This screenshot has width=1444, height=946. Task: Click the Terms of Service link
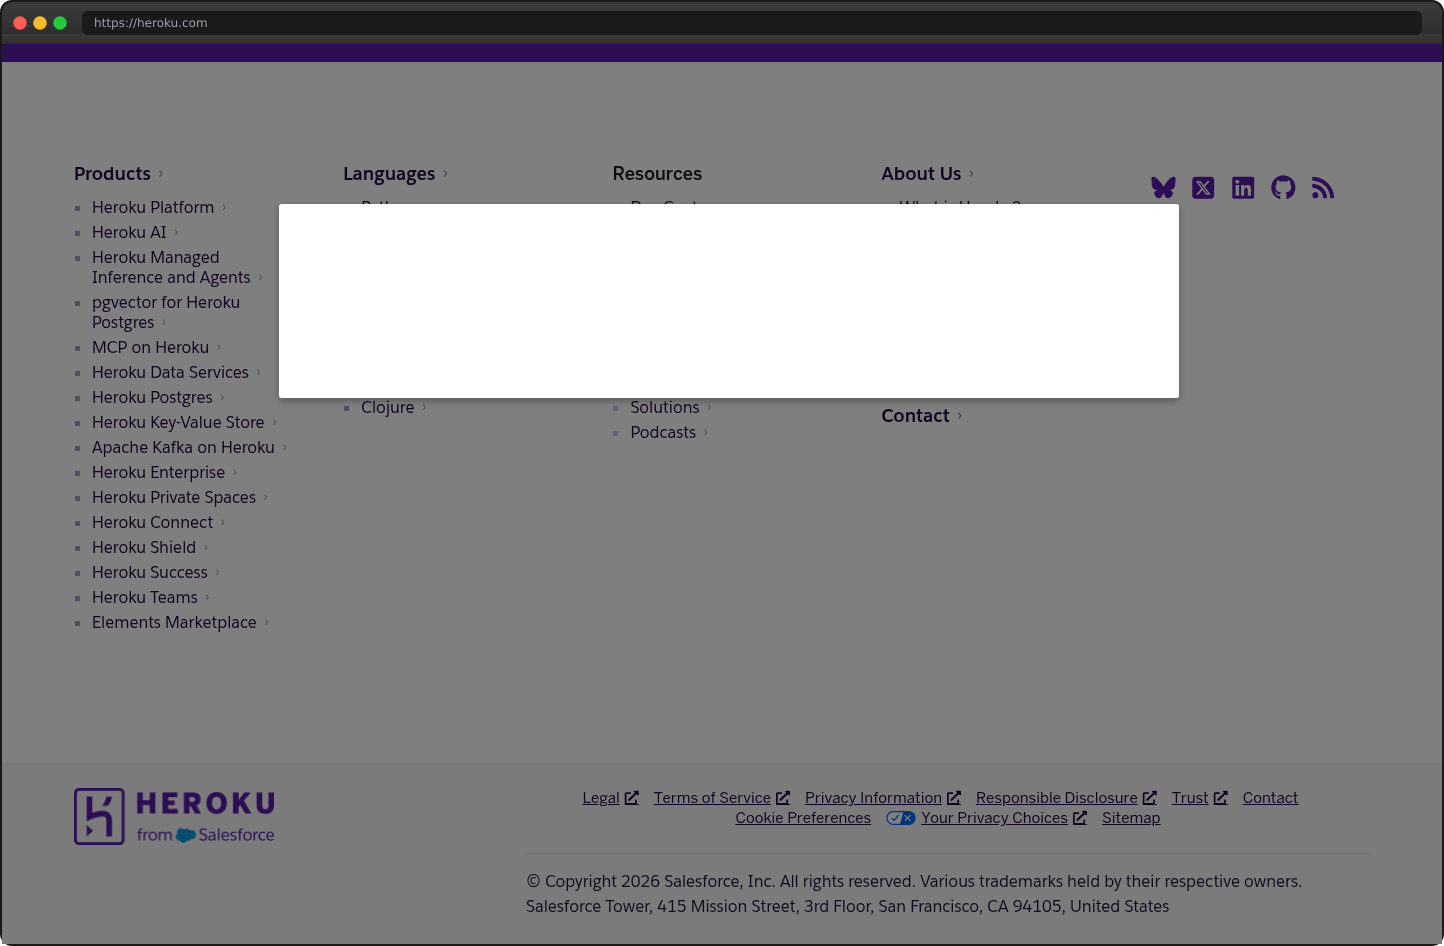coord(712,797)
